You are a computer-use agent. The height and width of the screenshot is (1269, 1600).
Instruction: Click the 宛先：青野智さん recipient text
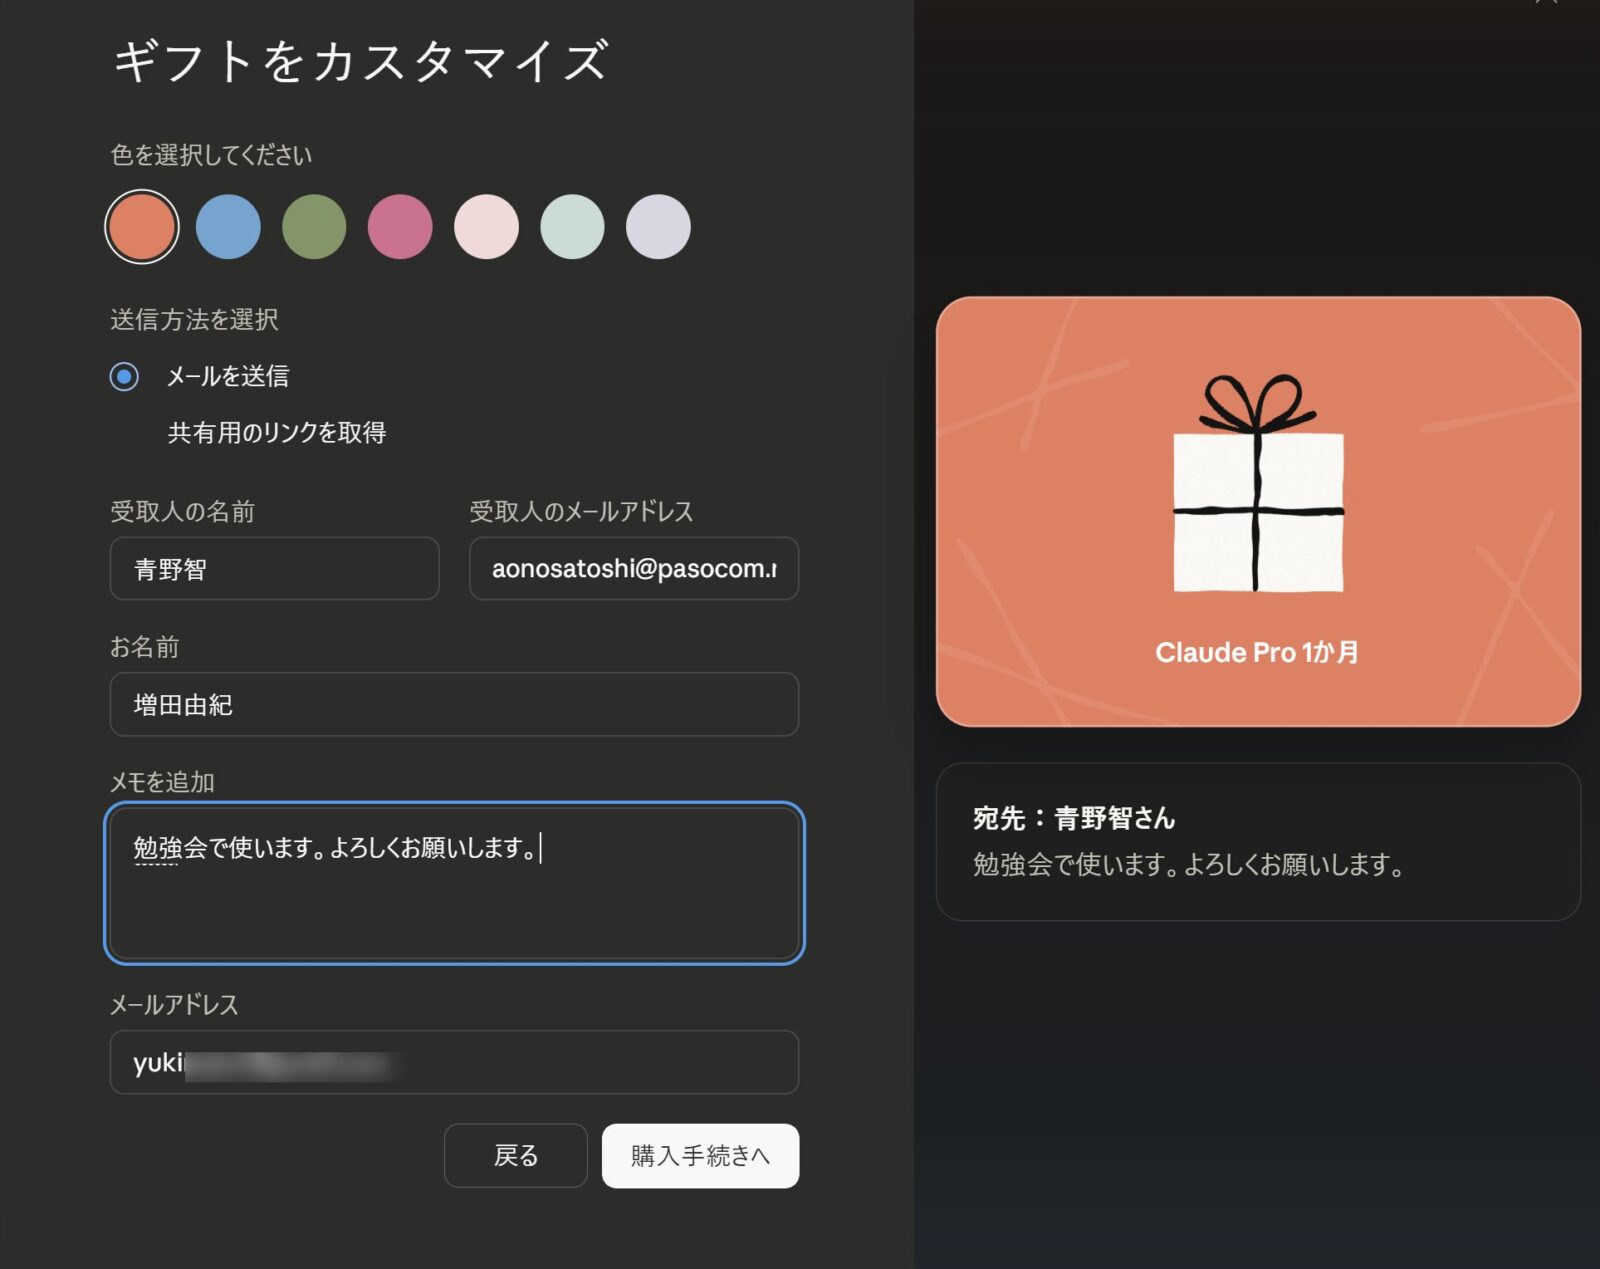(x=1074, y=819)
